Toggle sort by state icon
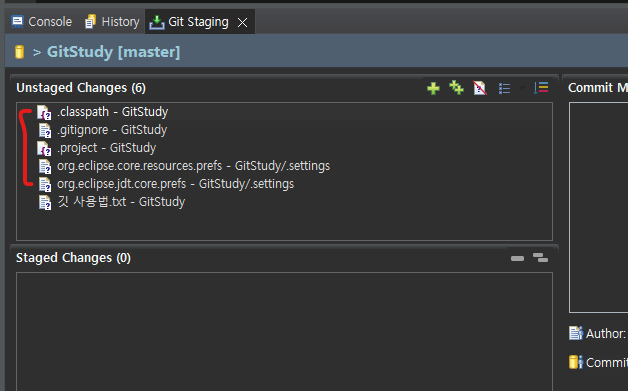Viewport: 628px width, 391px height. point(541,88)
